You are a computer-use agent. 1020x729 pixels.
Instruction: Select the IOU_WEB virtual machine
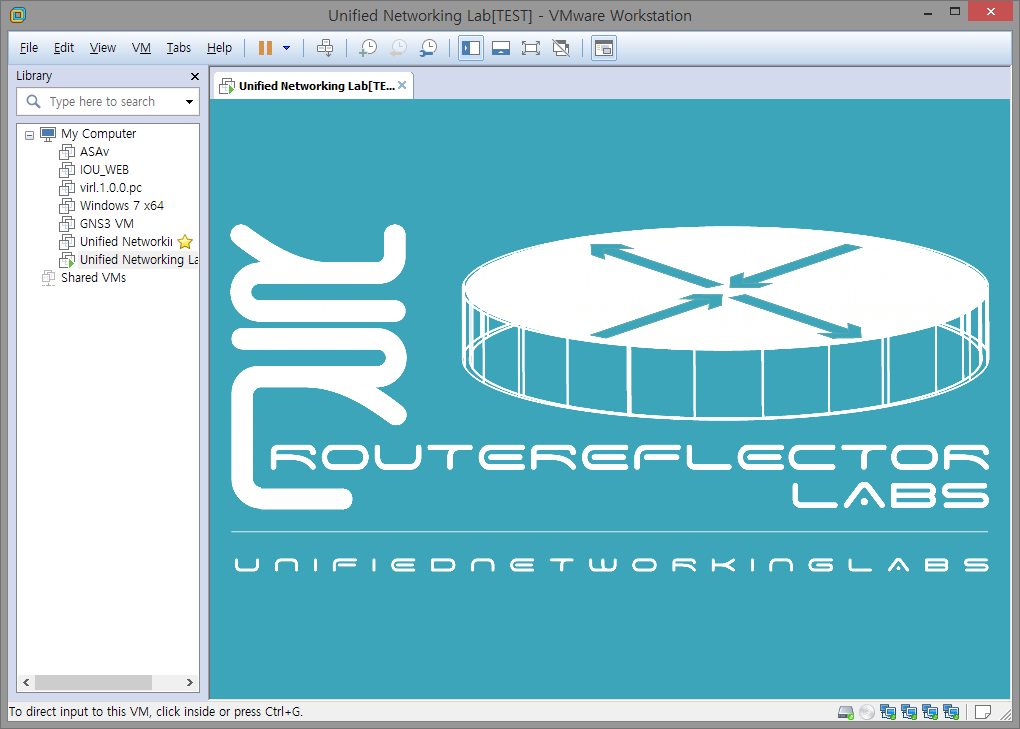[104, 170]
